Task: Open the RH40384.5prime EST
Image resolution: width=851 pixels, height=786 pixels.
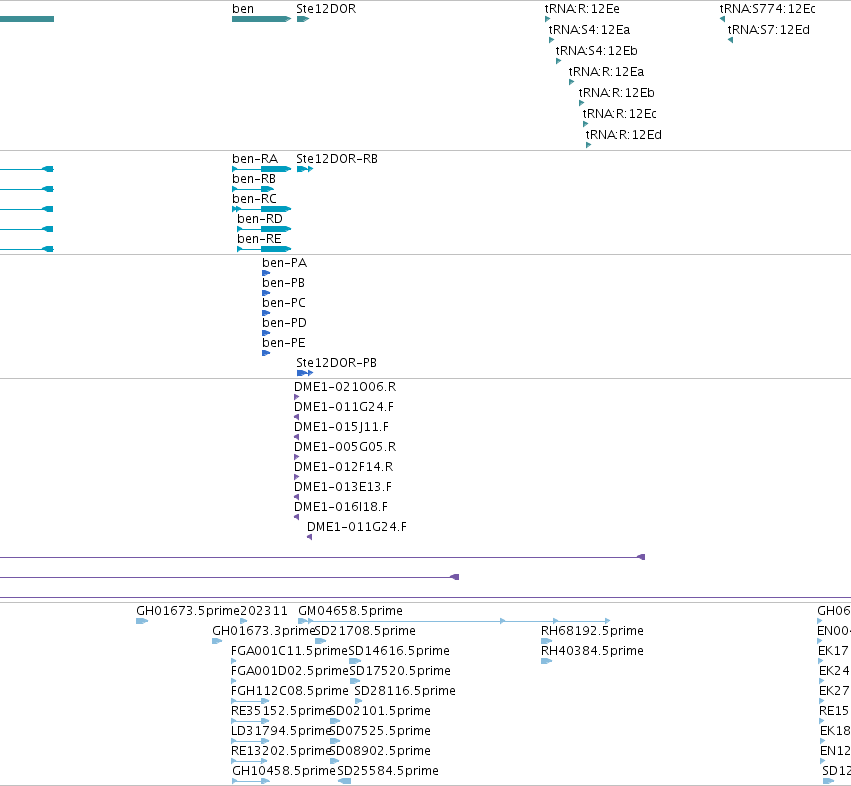Action: tap(592, 651)
